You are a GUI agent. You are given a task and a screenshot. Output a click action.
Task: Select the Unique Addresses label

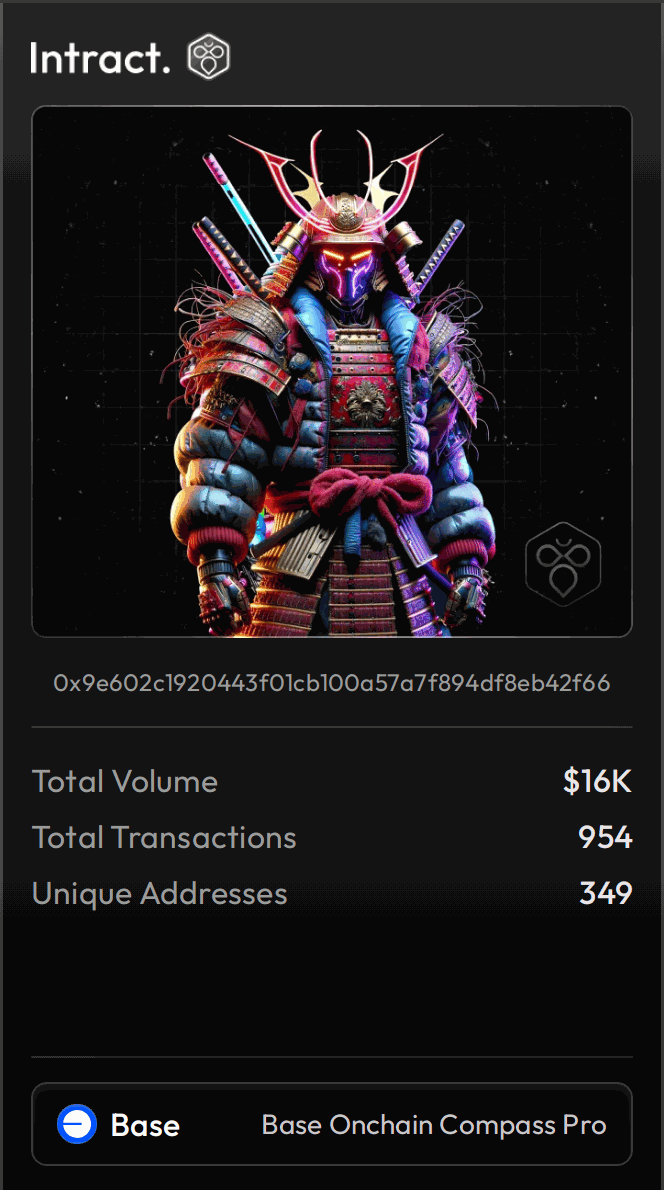[x=159, y=893]
